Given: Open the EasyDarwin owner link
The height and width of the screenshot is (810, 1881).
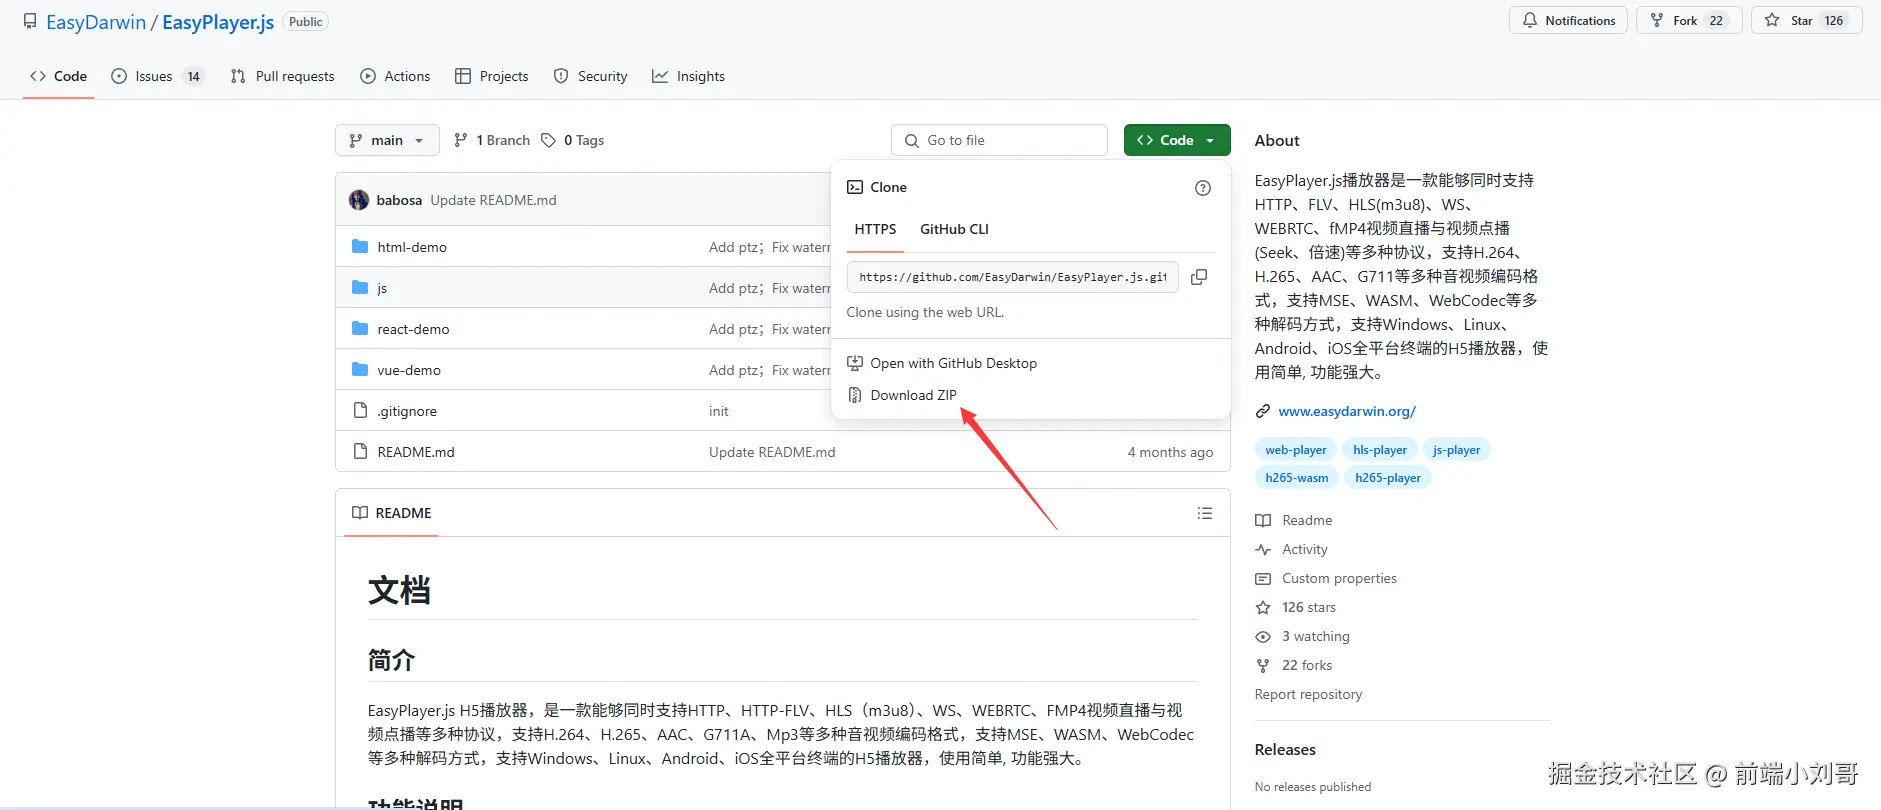Looking at the screenshot, I should (96, 22).
